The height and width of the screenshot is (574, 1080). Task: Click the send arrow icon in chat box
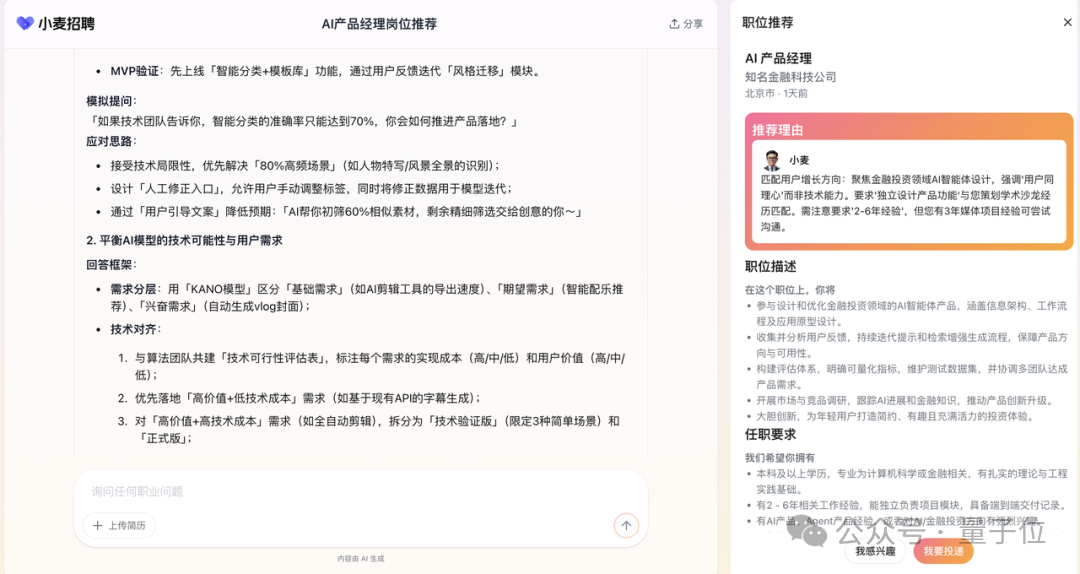pos(626,525)
